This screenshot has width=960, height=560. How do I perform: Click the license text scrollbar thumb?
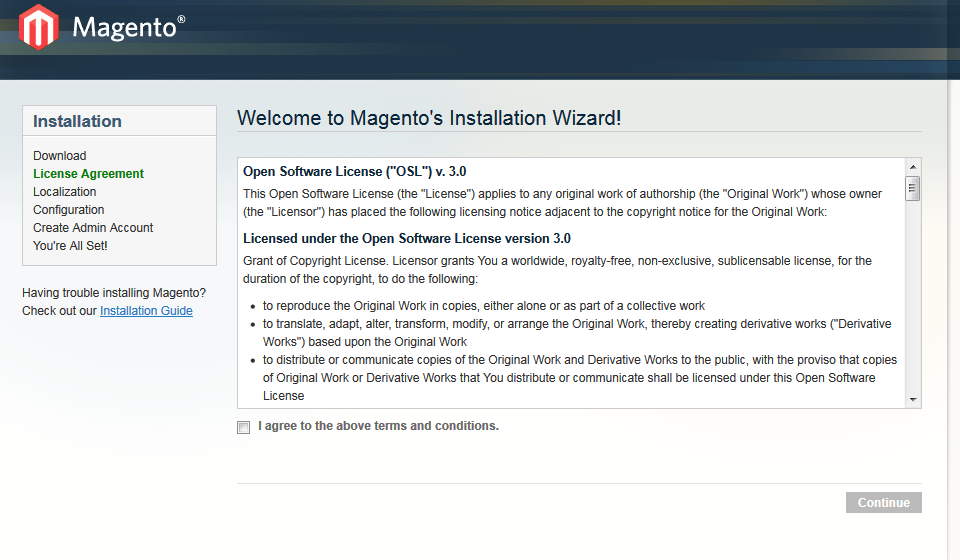913,188
